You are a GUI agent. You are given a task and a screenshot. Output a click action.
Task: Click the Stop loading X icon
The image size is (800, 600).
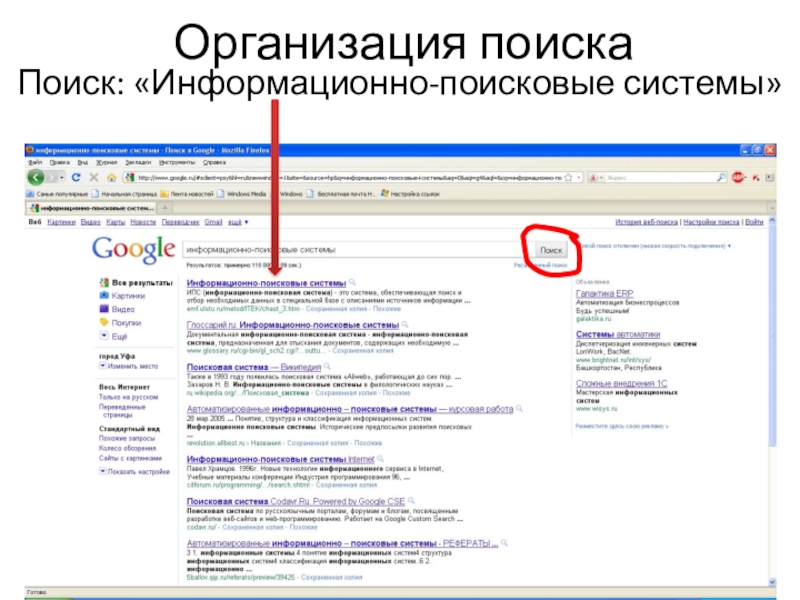pyautogui.click(x=94, y=178)
